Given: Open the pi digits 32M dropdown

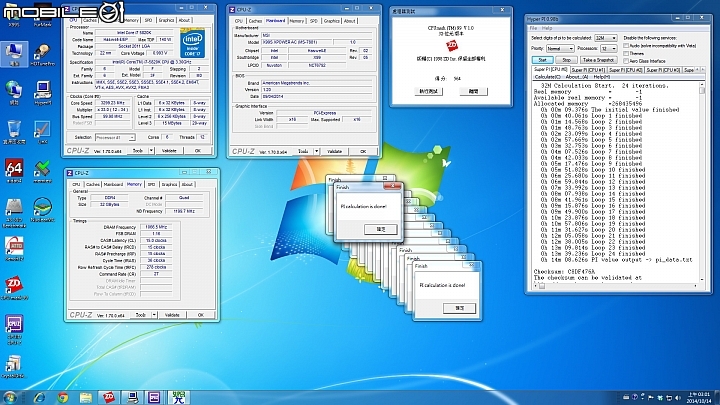Looking at the screenshot, I should click(x=605, y=38).
